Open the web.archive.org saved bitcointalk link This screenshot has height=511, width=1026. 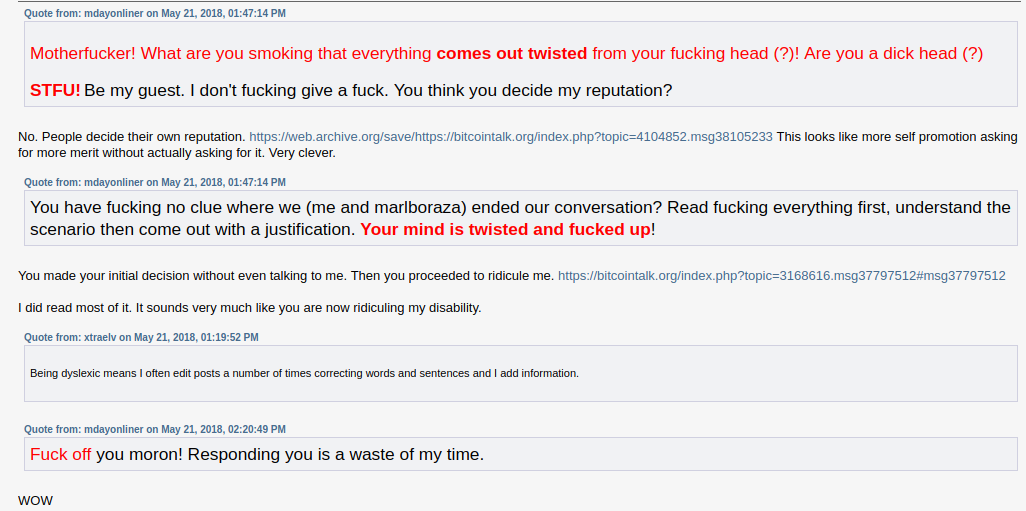click(511, 137)
